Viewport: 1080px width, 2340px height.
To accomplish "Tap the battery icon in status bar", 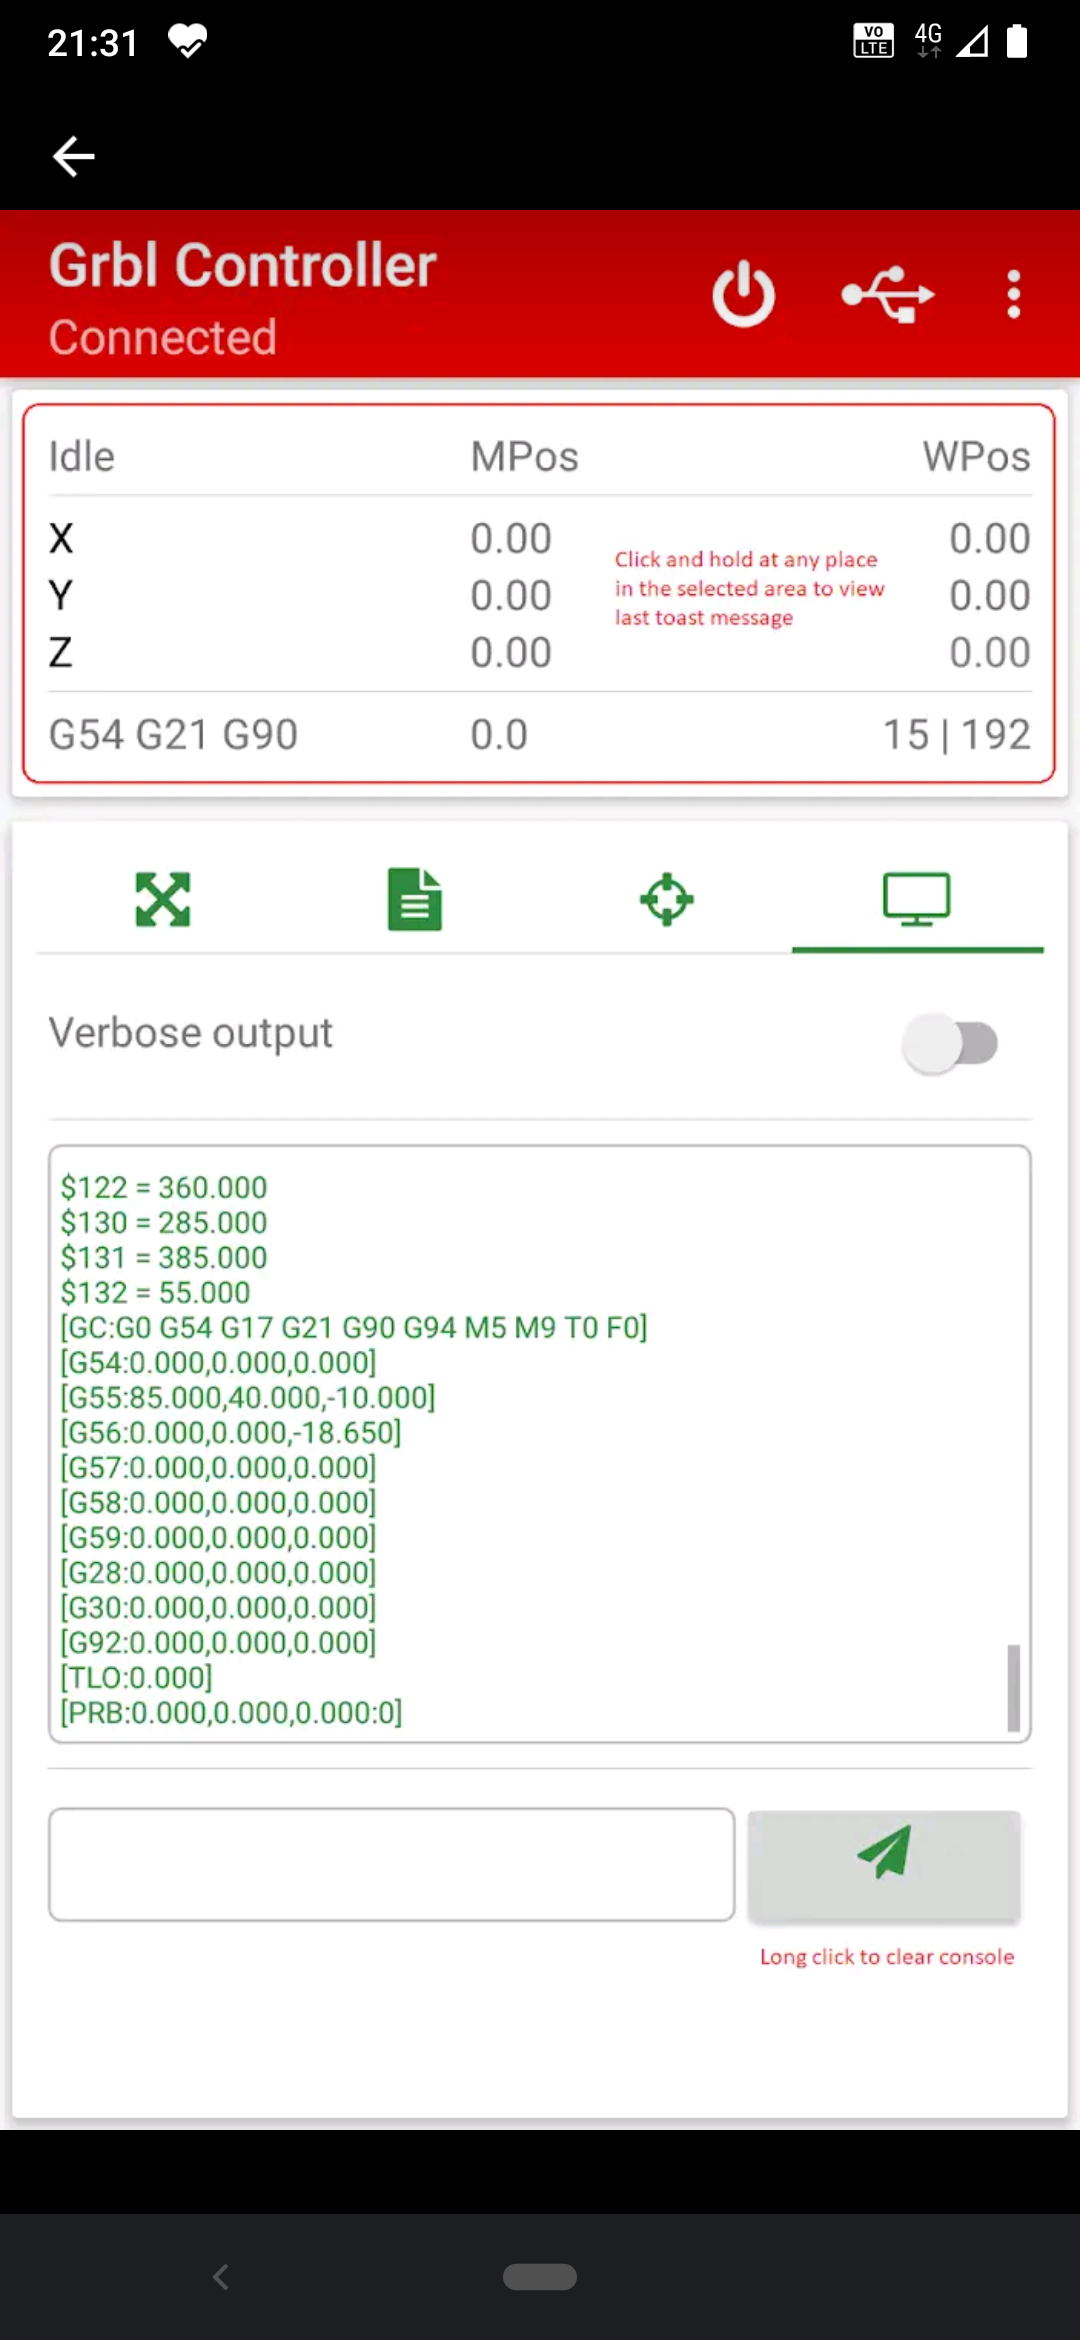I will 1017,41.
